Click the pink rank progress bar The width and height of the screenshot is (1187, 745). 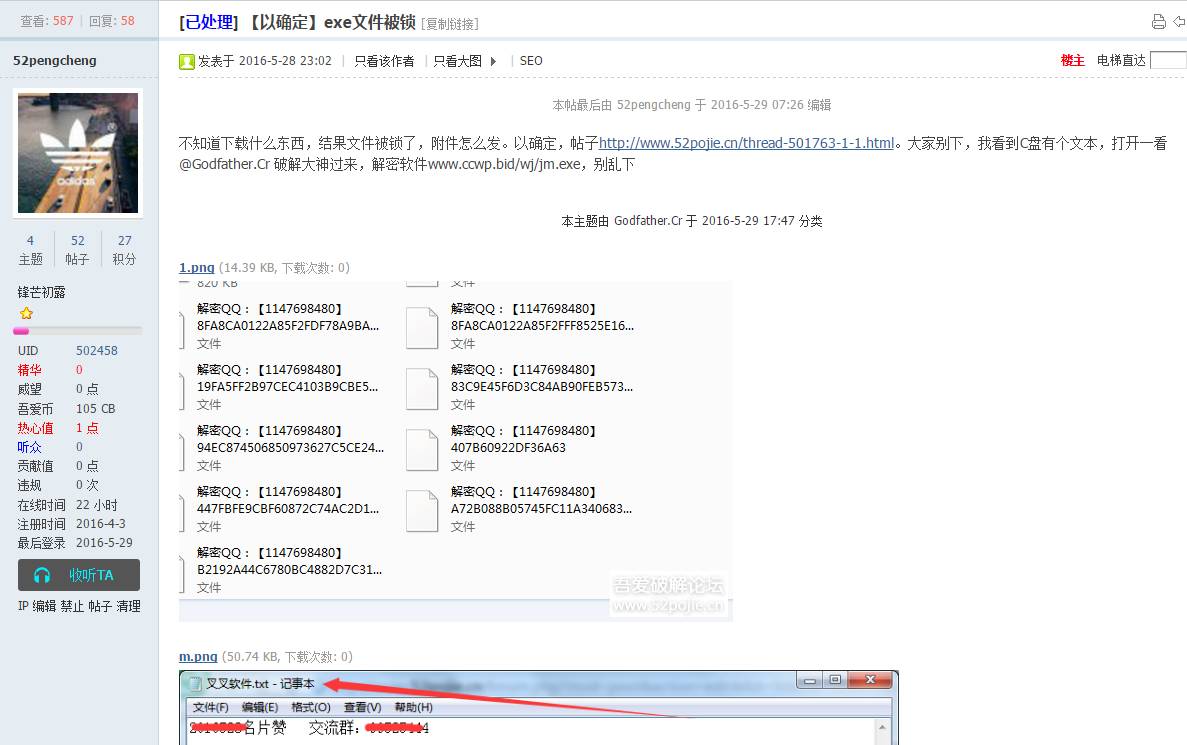point(21,331)
